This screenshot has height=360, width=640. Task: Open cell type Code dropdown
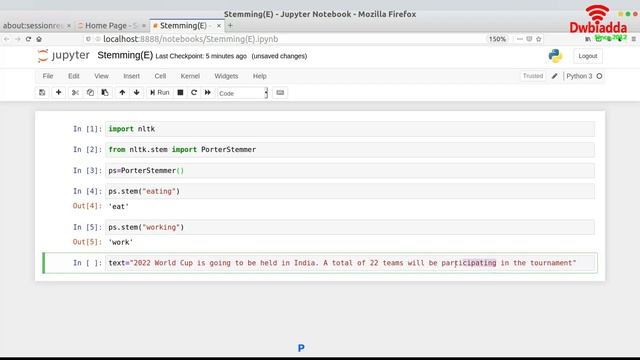243,93
